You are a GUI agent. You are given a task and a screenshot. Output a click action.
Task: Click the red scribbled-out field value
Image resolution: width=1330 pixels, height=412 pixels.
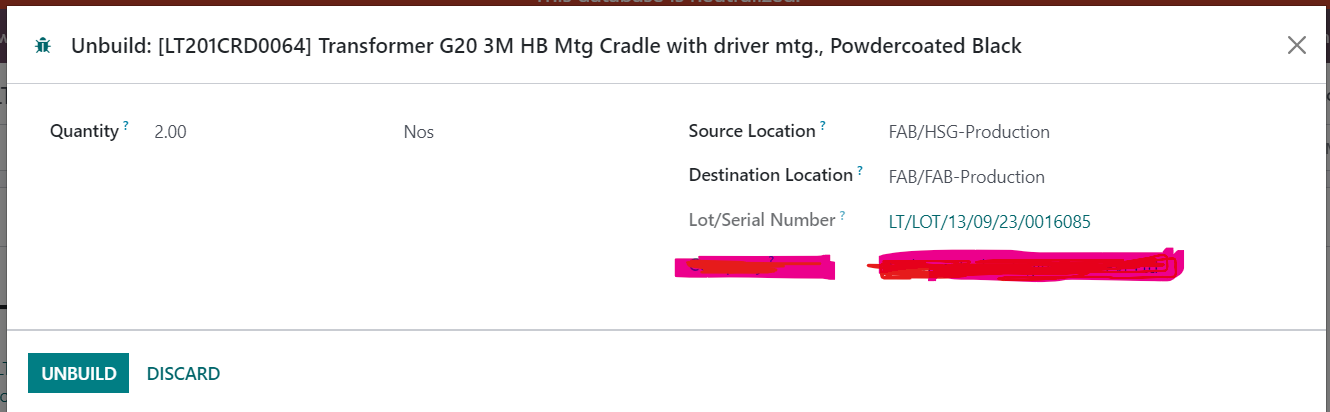(1025, 264)
